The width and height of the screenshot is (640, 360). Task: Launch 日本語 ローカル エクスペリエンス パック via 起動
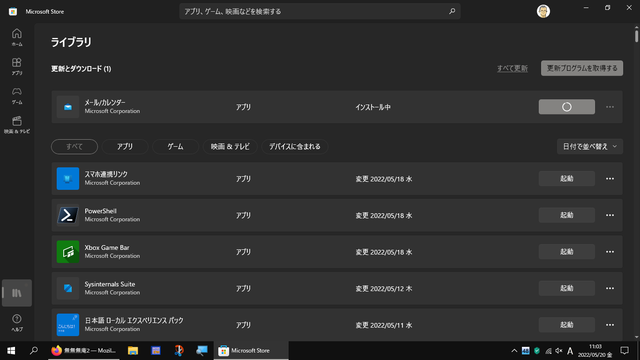[x=567, y=325]
